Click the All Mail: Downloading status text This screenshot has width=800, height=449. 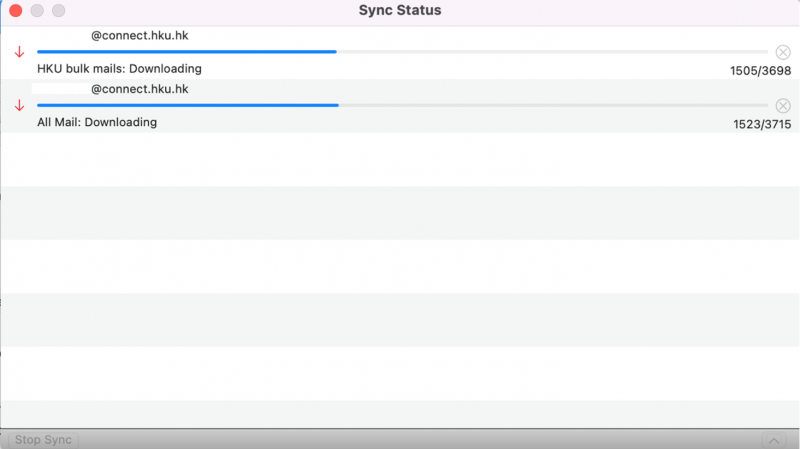pos(97,122)
